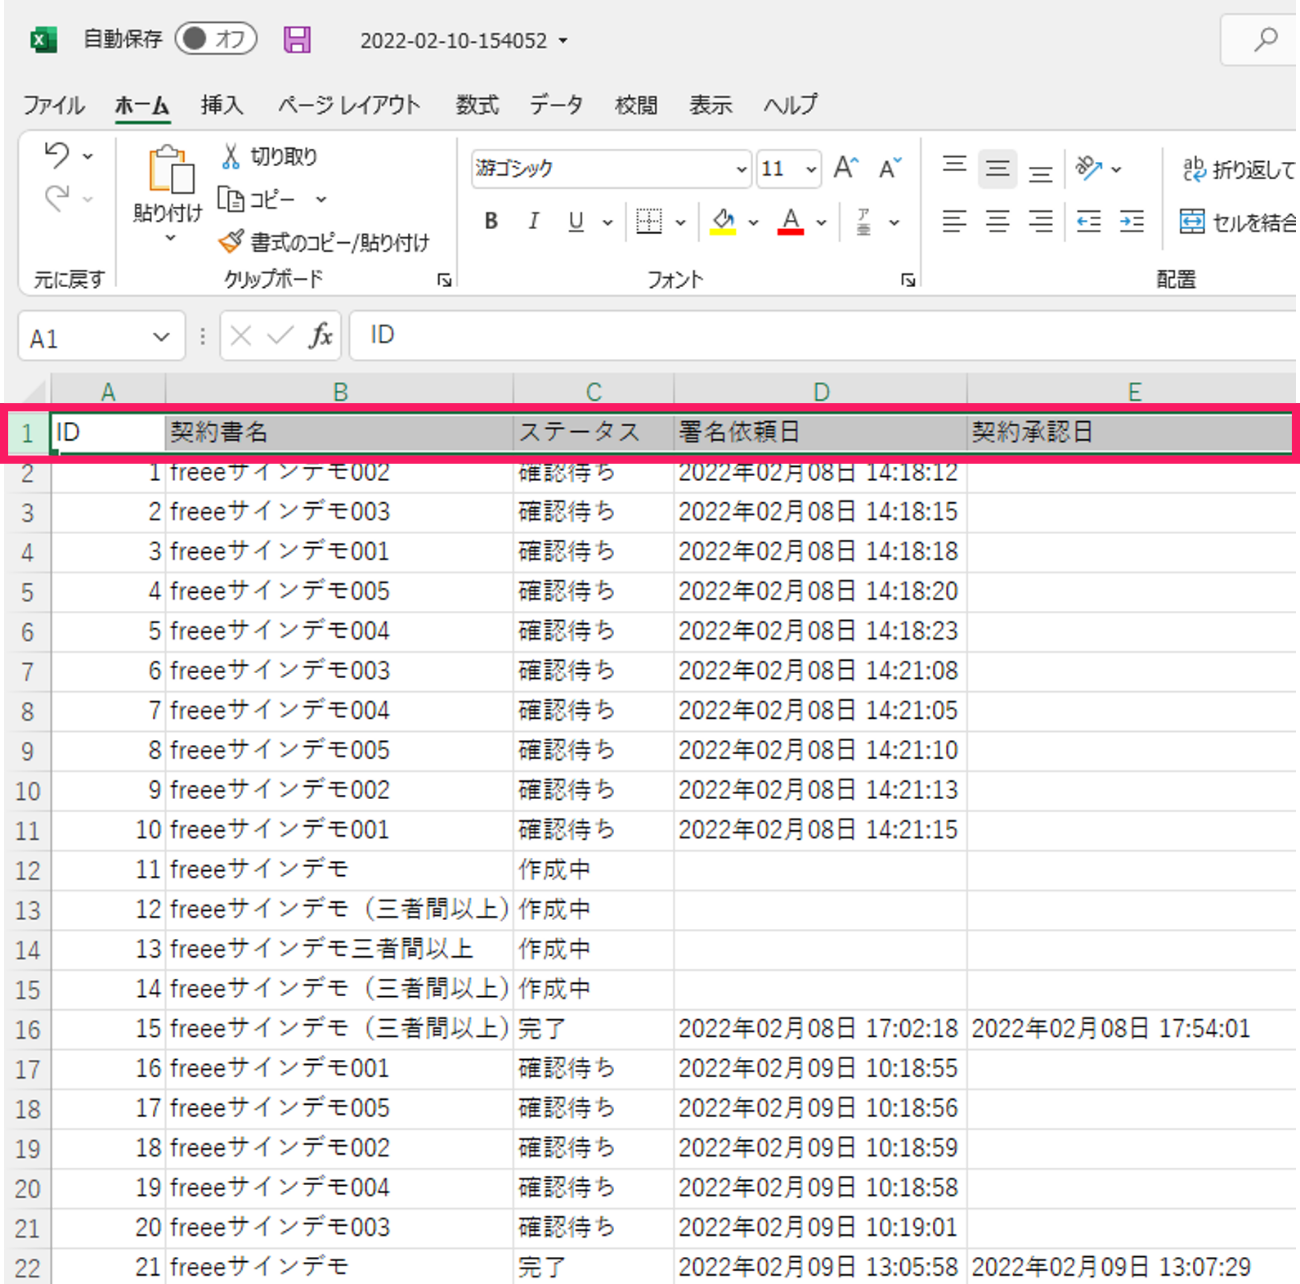Click the formula bar Enter checkmark icon
This screenshot has height=1284, width=1300.
pos(280,336)
